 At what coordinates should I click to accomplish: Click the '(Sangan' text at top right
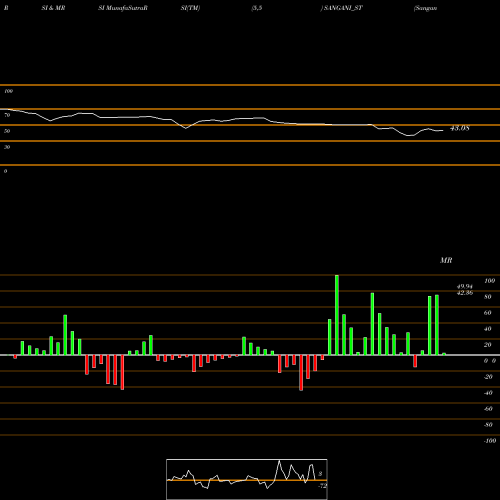click(425, 8)
